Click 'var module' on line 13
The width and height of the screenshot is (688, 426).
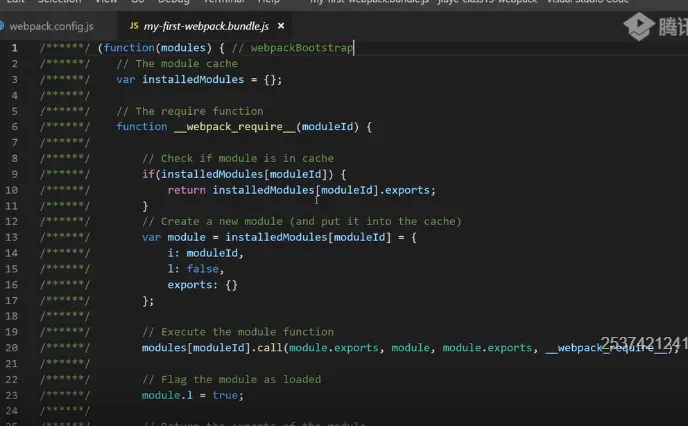[x=174, y=237]
